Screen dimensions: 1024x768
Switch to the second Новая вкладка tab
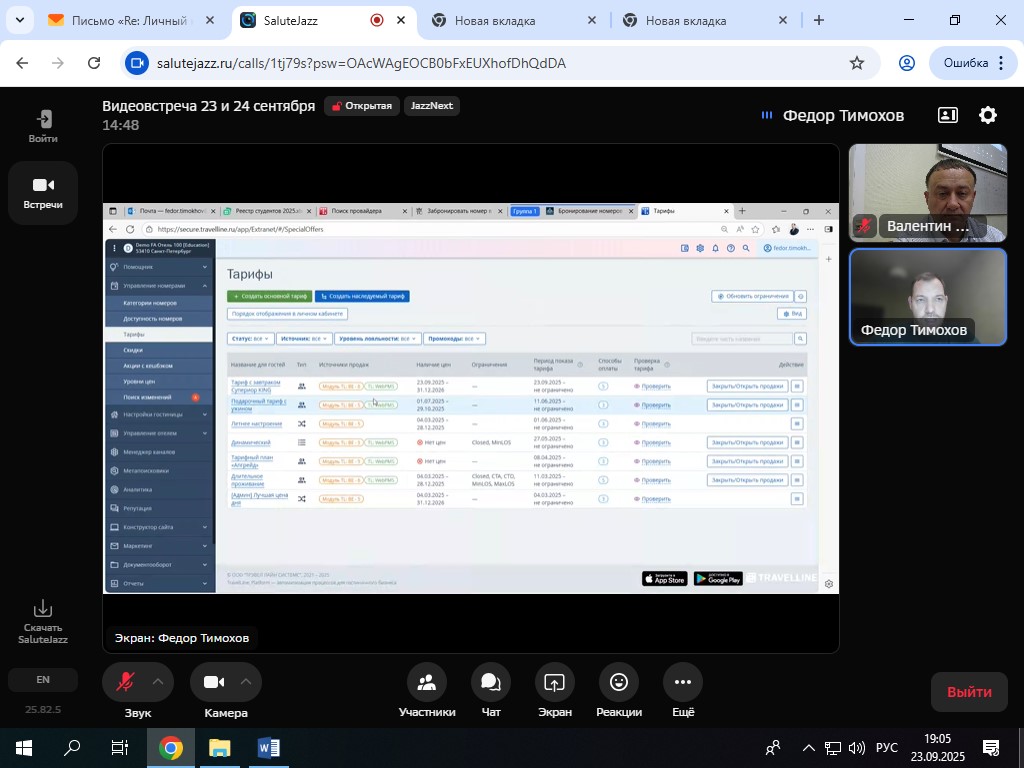coord(685,20)
